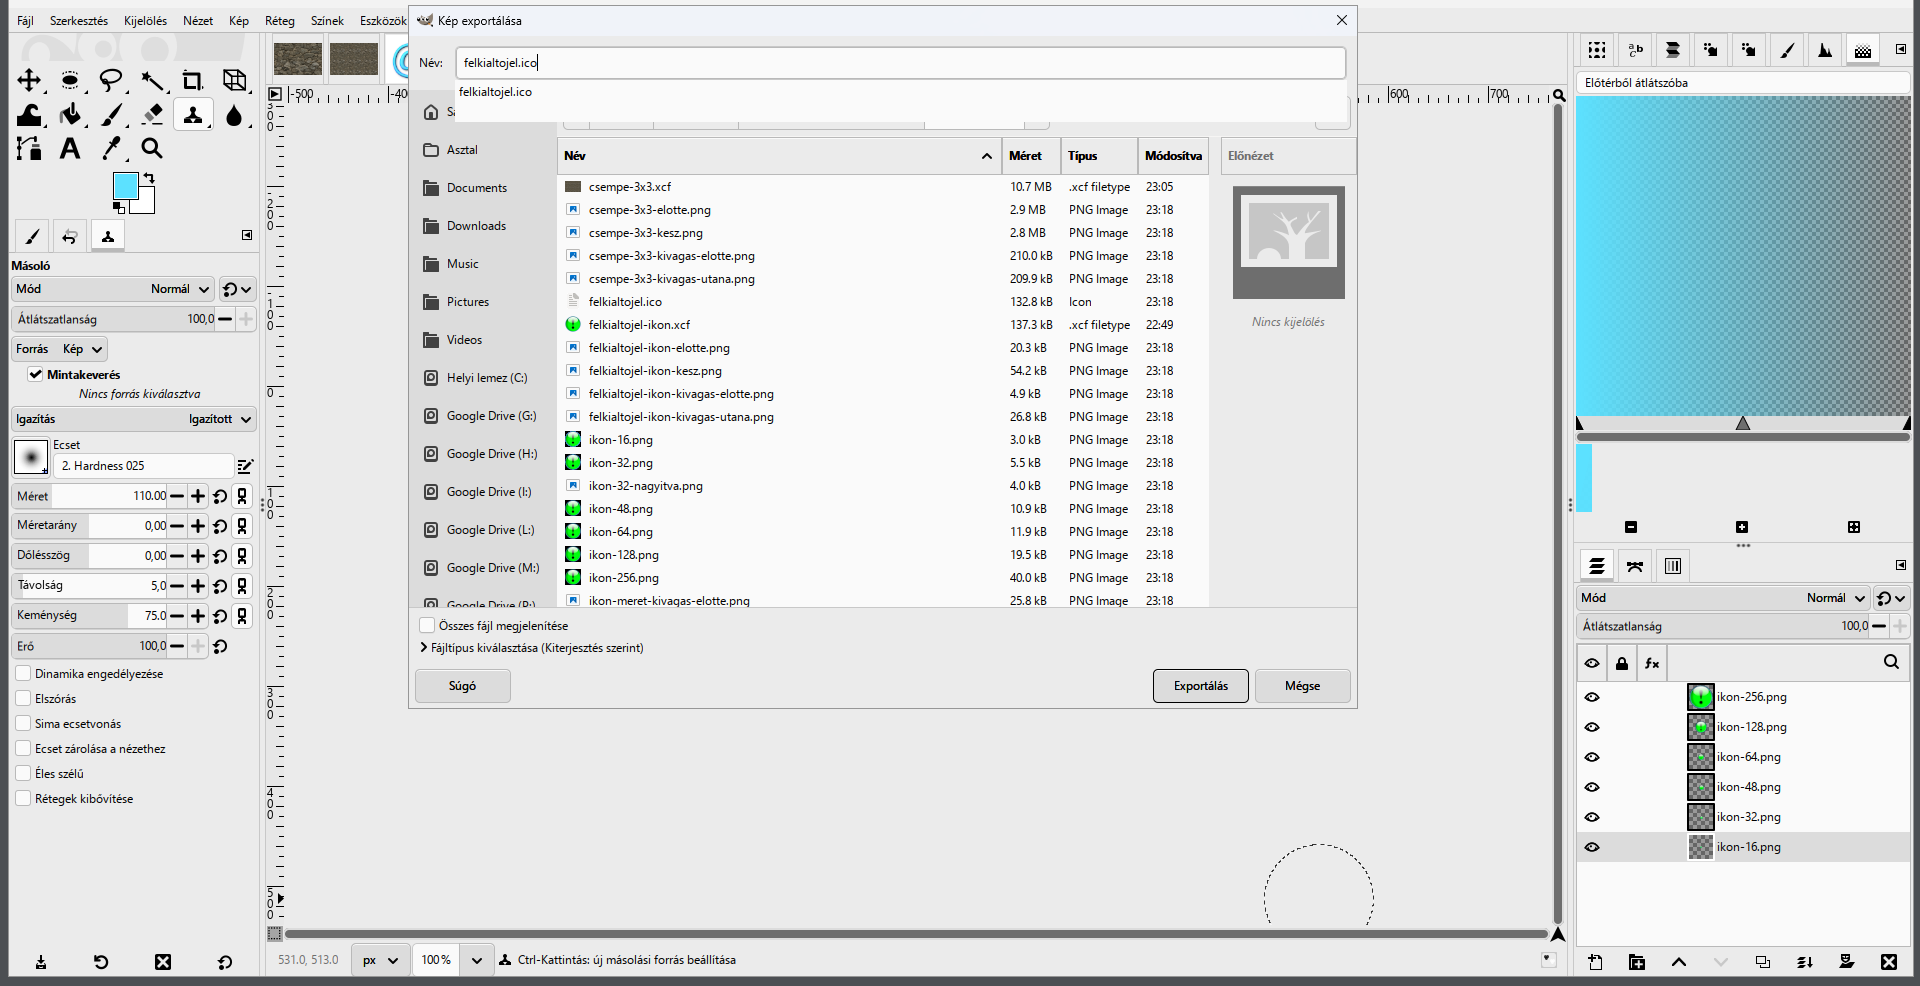Select the Bucket Fill tool
The image size is (1920, 986).
coord(70,115)
